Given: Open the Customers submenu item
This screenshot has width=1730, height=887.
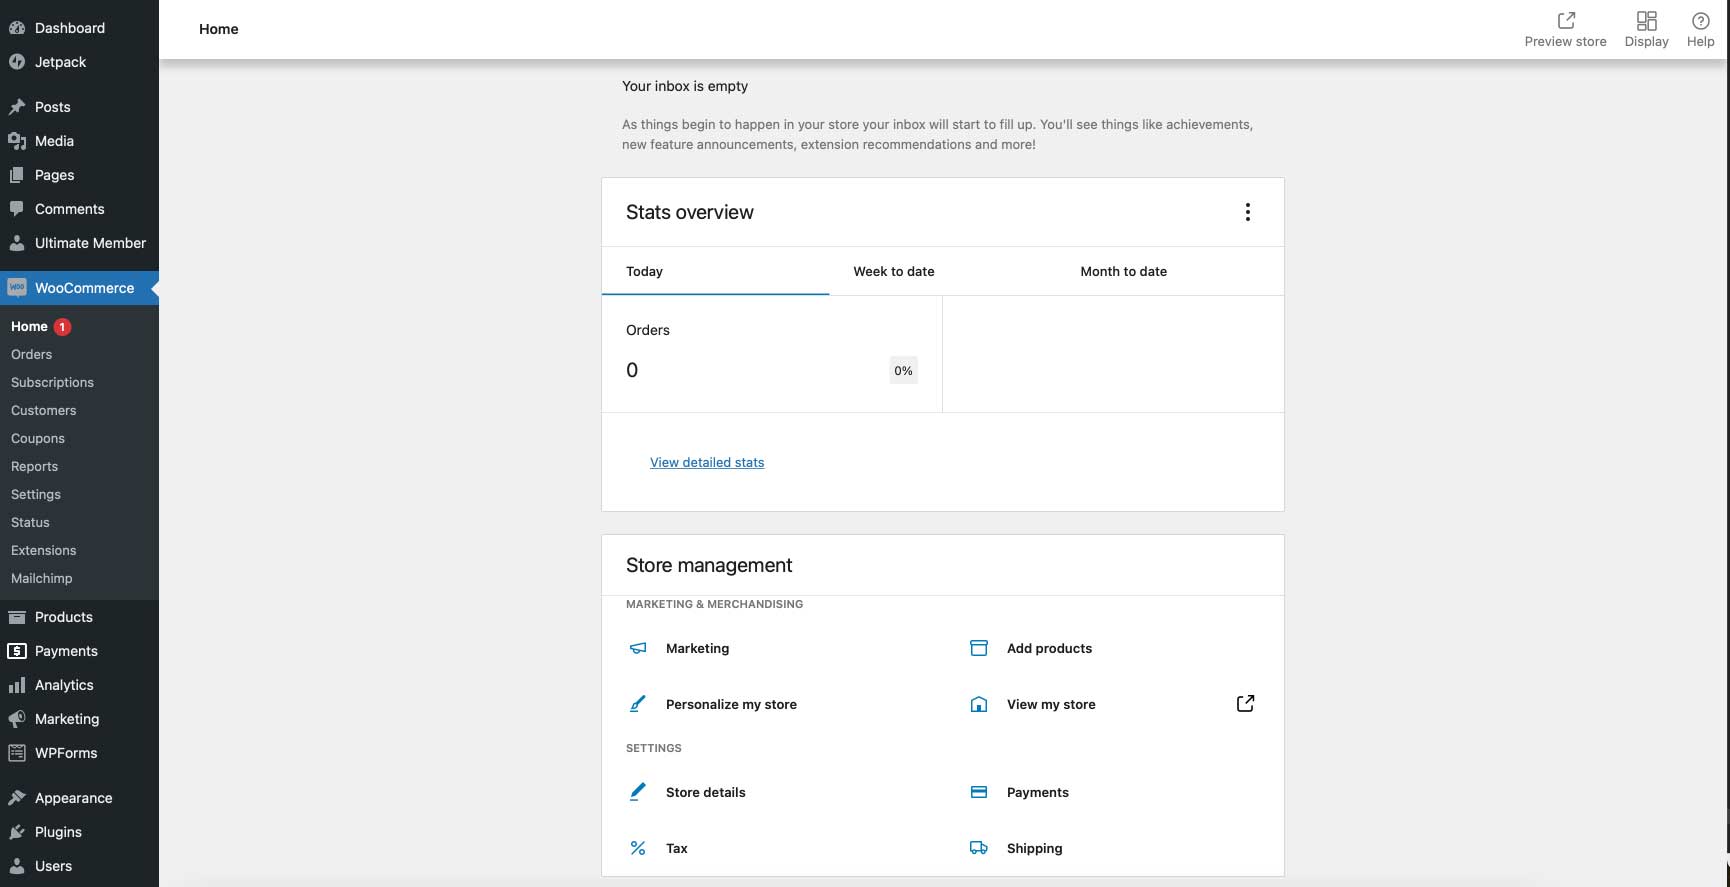Looking at the screenshot, I should tap(44, 410).
